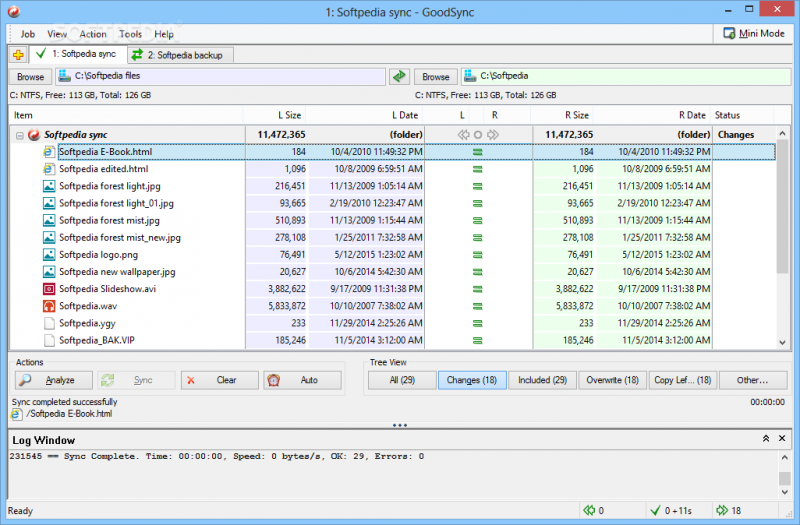Open the Other... tree view options

(752, 380)
